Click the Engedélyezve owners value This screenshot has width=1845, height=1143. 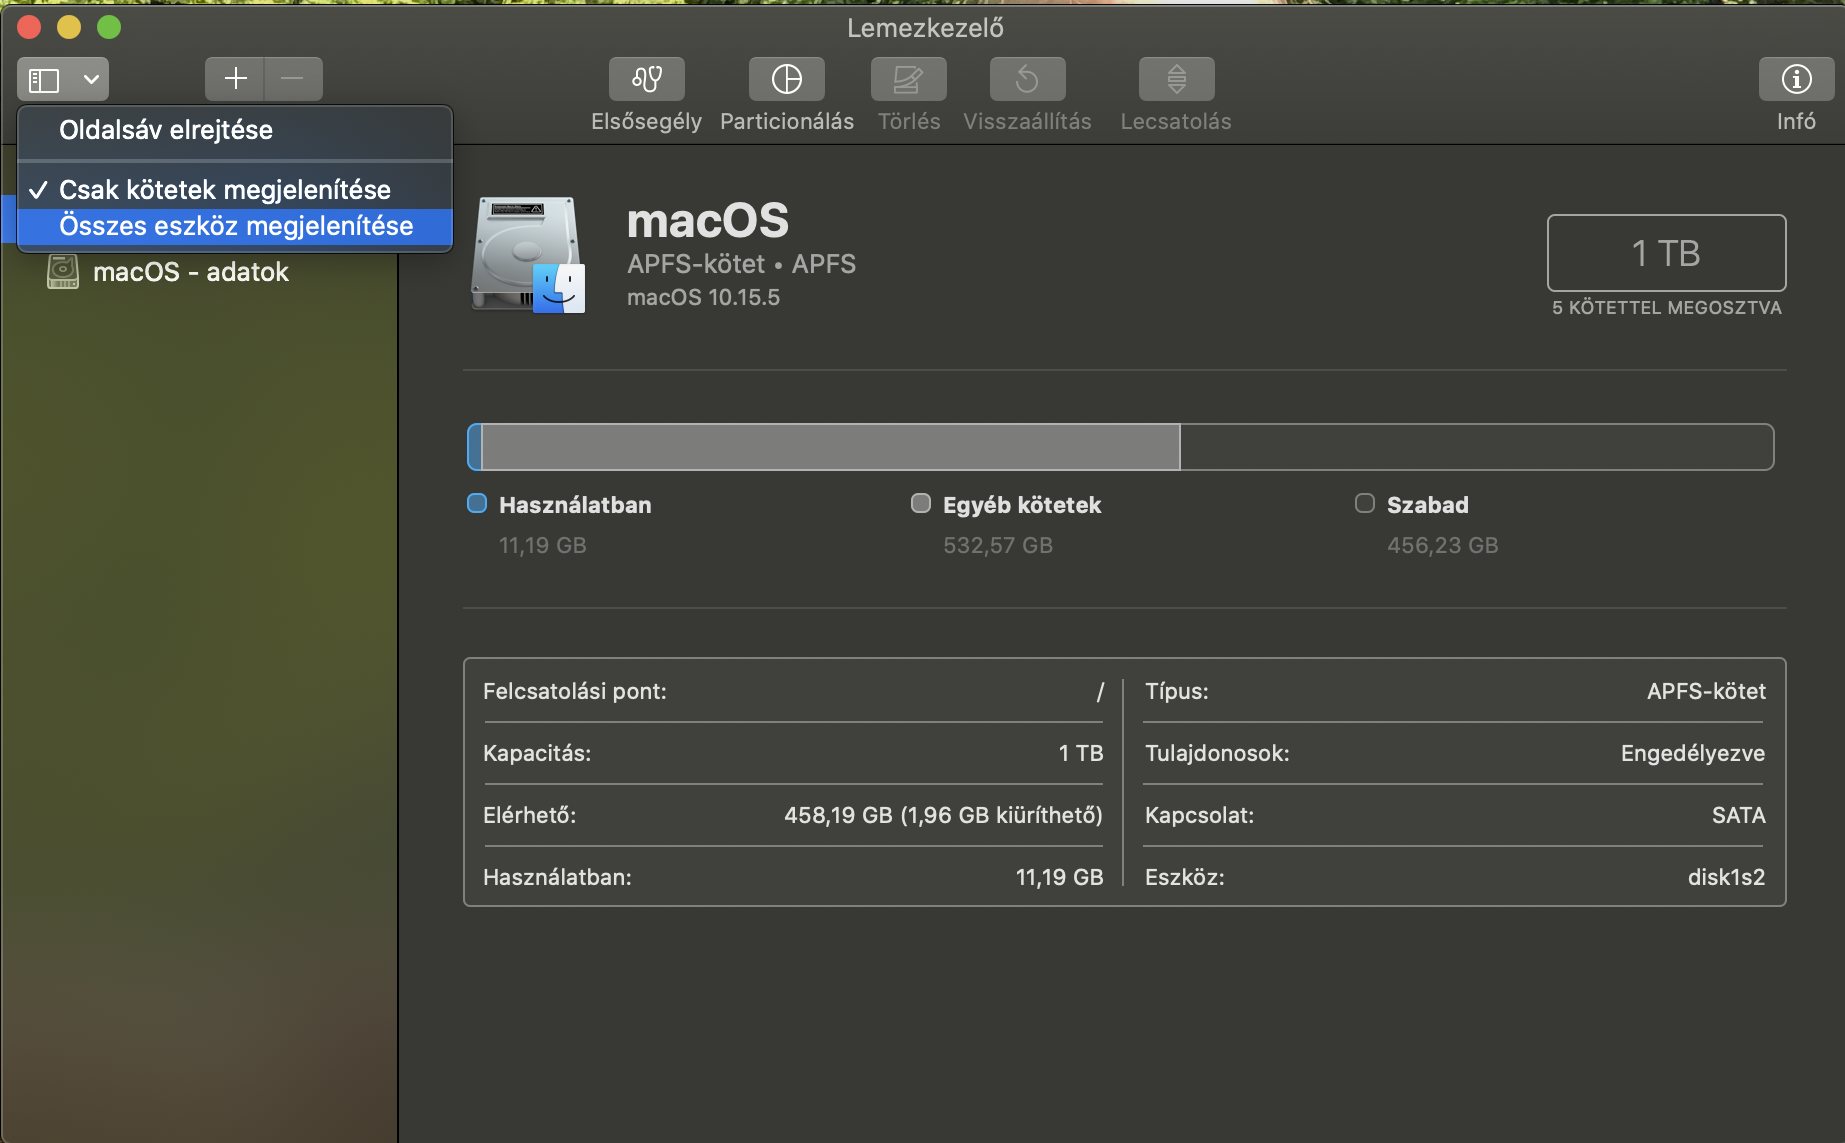click(x=1693, y=753)
